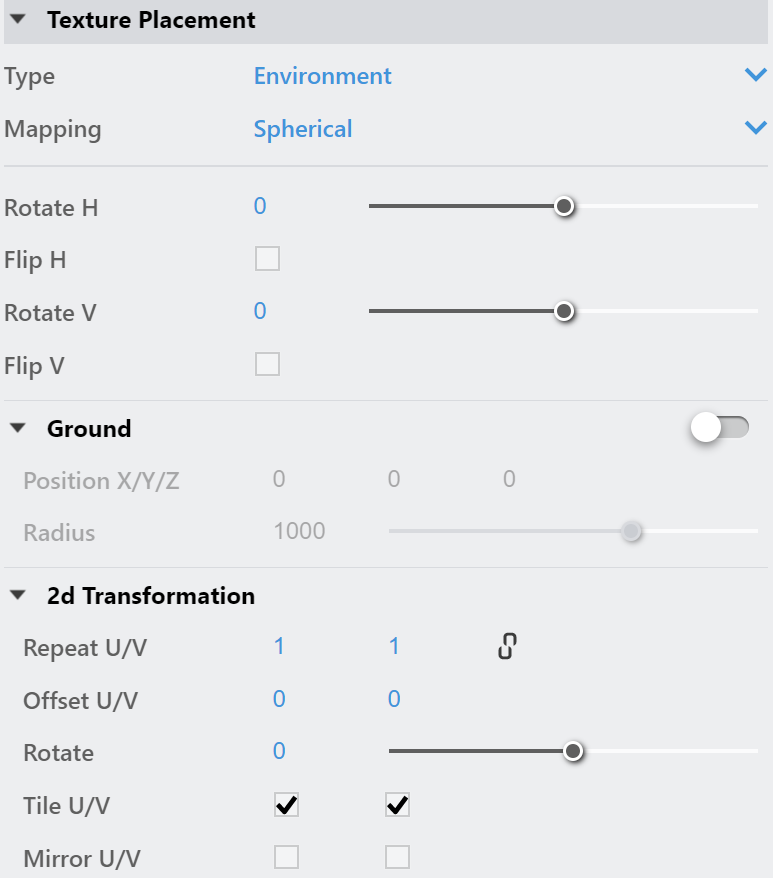Check the Mirror U checkbox
Viewport: 773px width, 878px height.
pyautogui.click(x=286, y=857)
